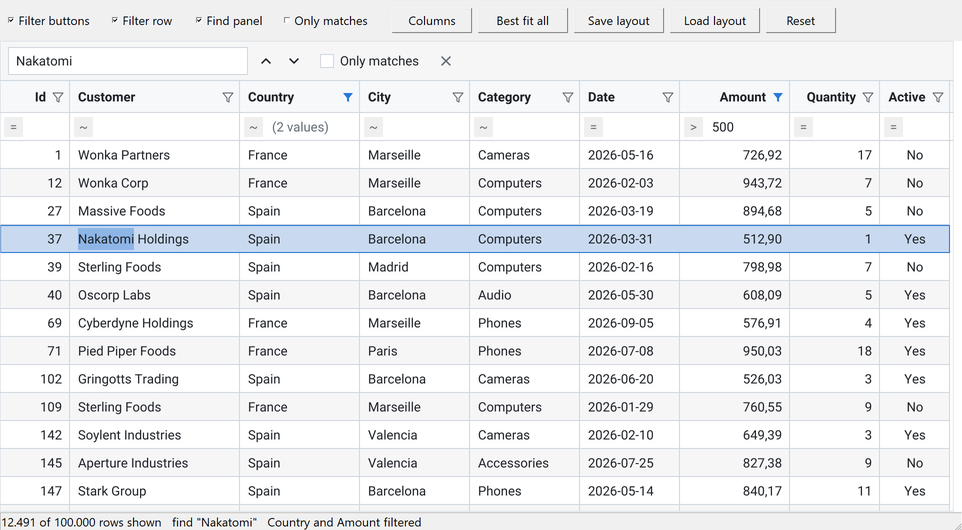Close the find panel with X
This screenshot has width=962, height=530.
pyautogui.click(x=446, y=61)
